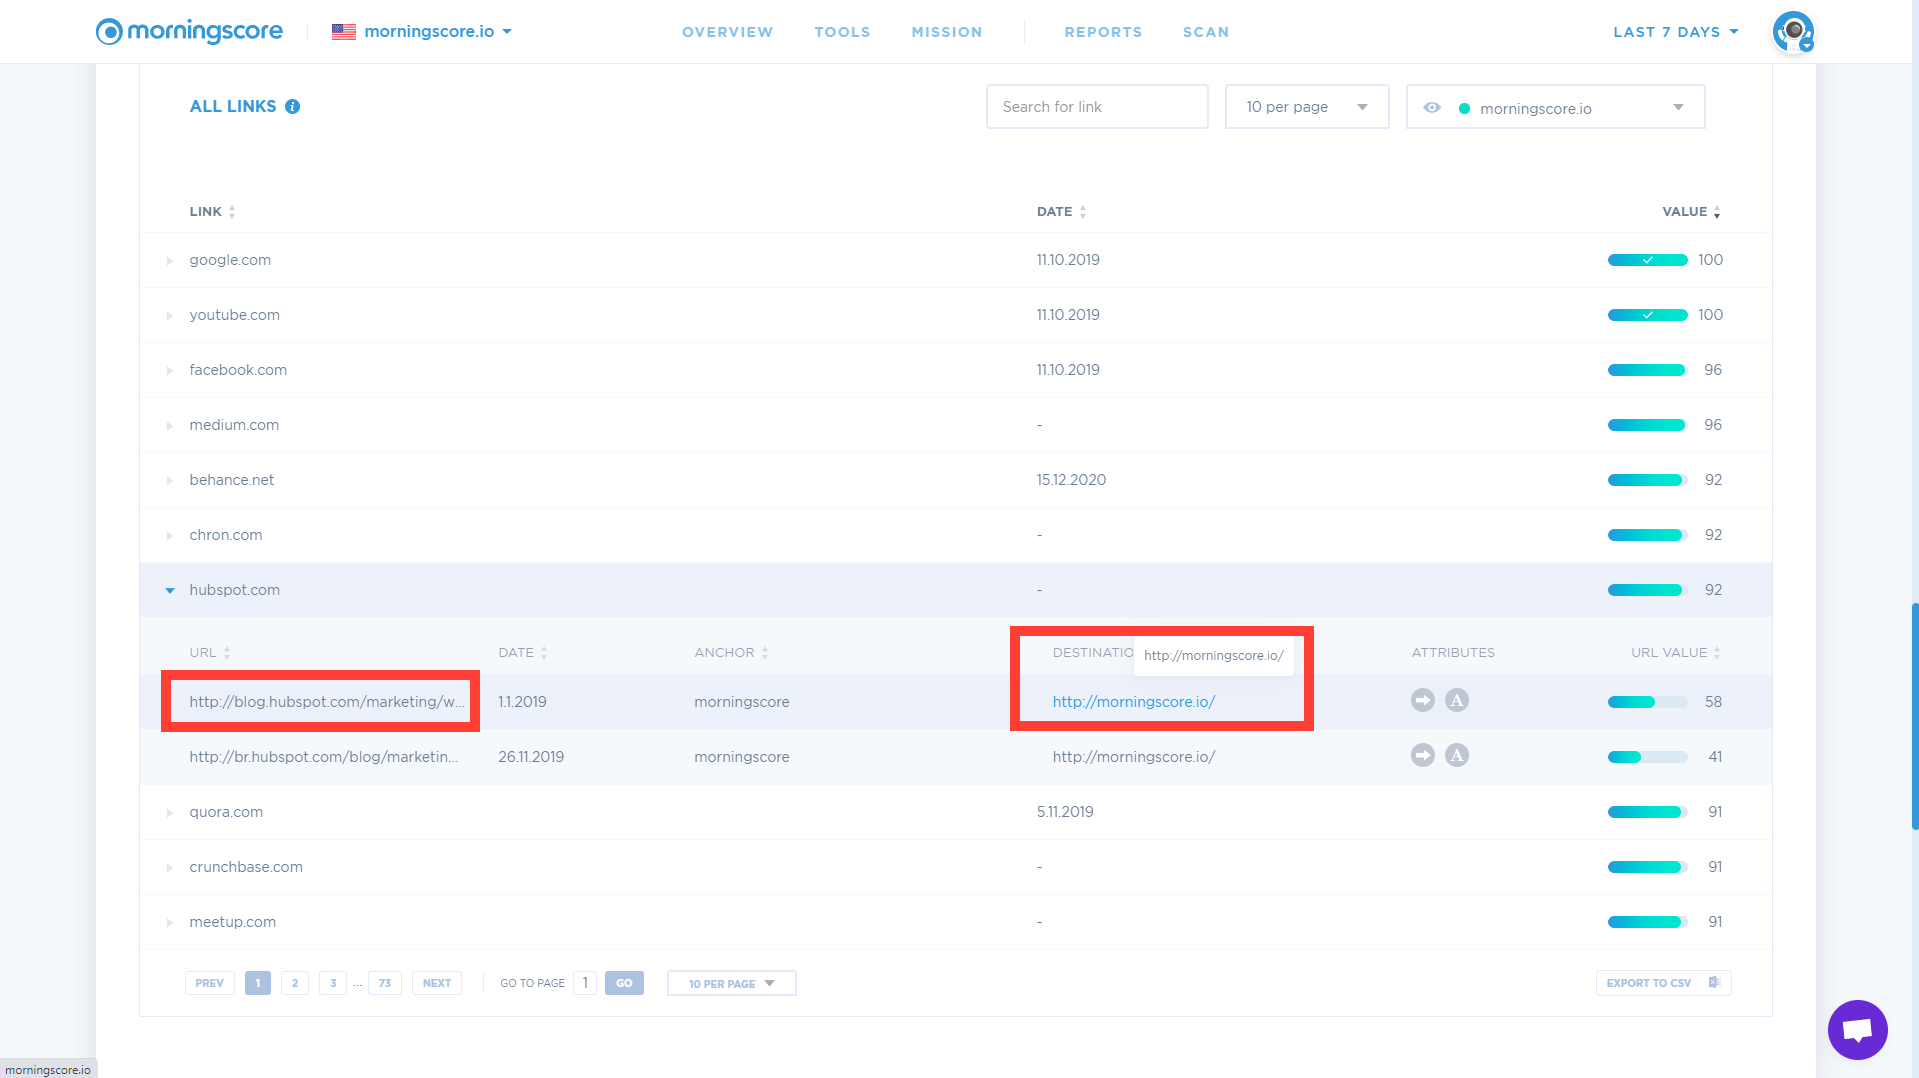Click the Search for link field
Image resolution: width=1919 pixels, height=1078 pixels.
[x=1097, y=107]
